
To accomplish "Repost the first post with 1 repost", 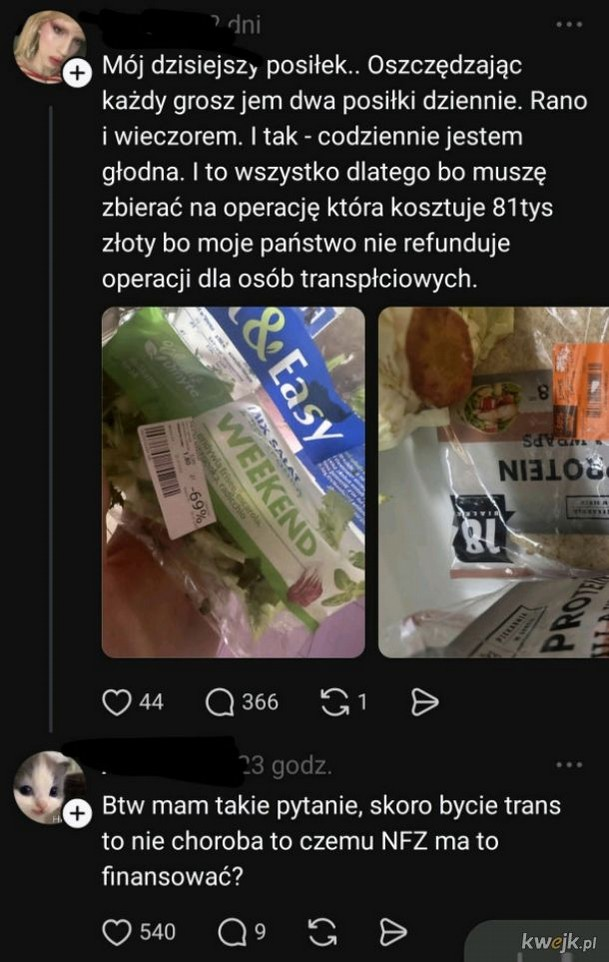I will point(334,702).
